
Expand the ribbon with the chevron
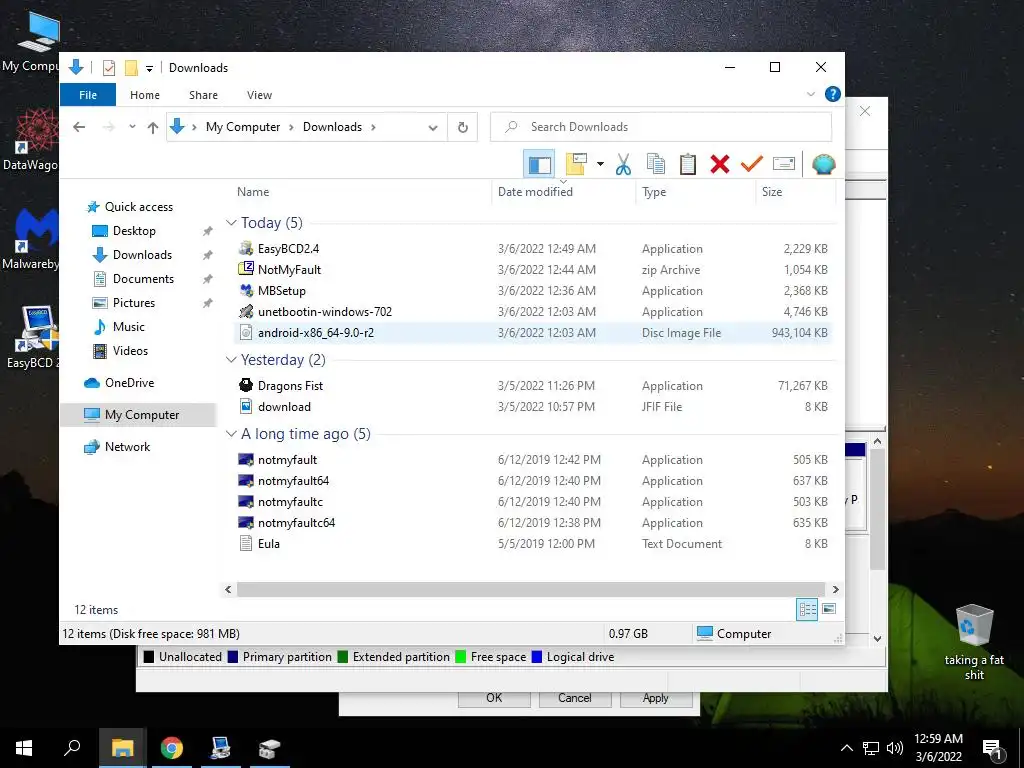[x=811, y=94]
